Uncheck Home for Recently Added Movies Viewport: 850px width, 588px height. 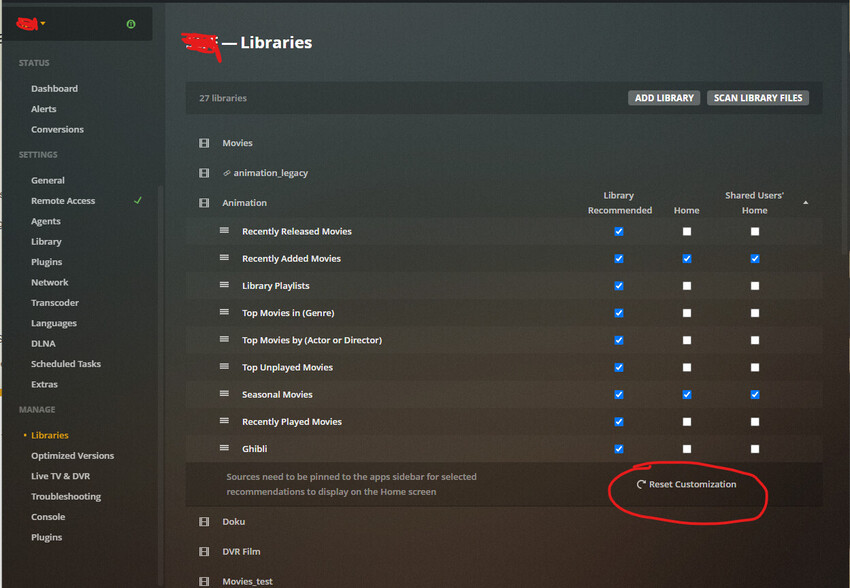click(x=687, y=259)
